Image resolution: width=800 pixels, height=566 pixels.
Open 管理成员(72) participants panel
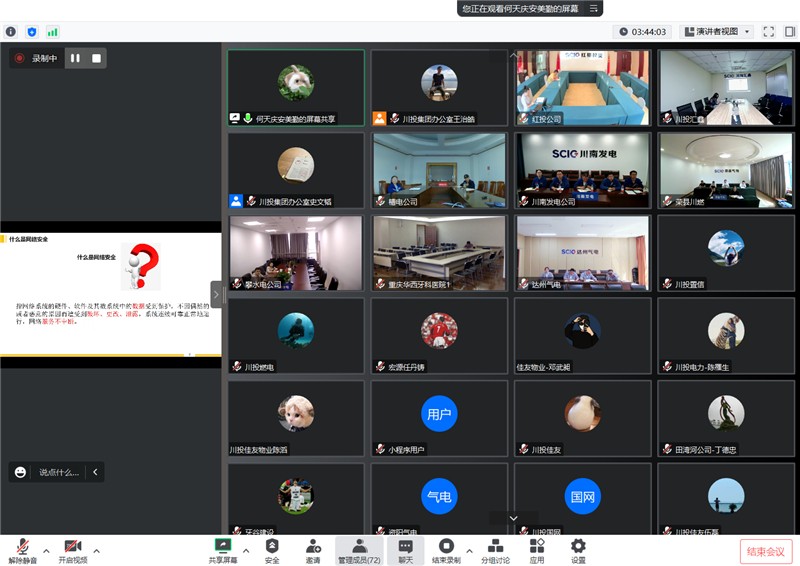pyautogui.click(x=359, y=546)
